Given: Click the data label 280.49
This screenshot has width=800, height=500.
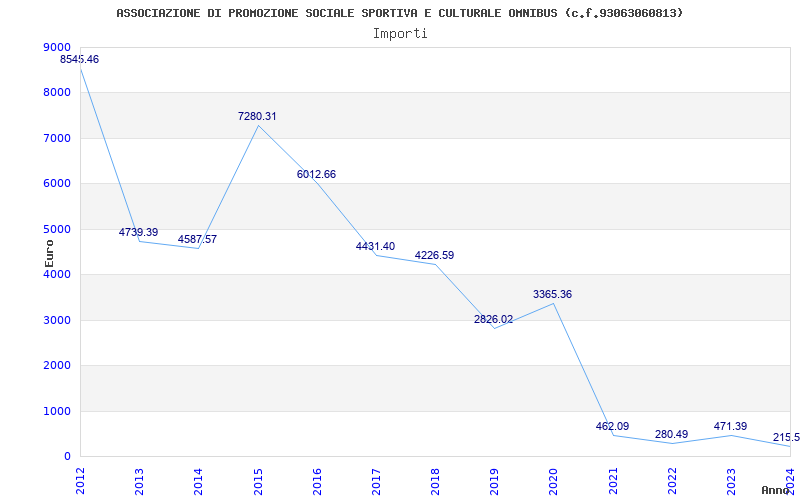Looking at the screenshot, I should 671,435.
